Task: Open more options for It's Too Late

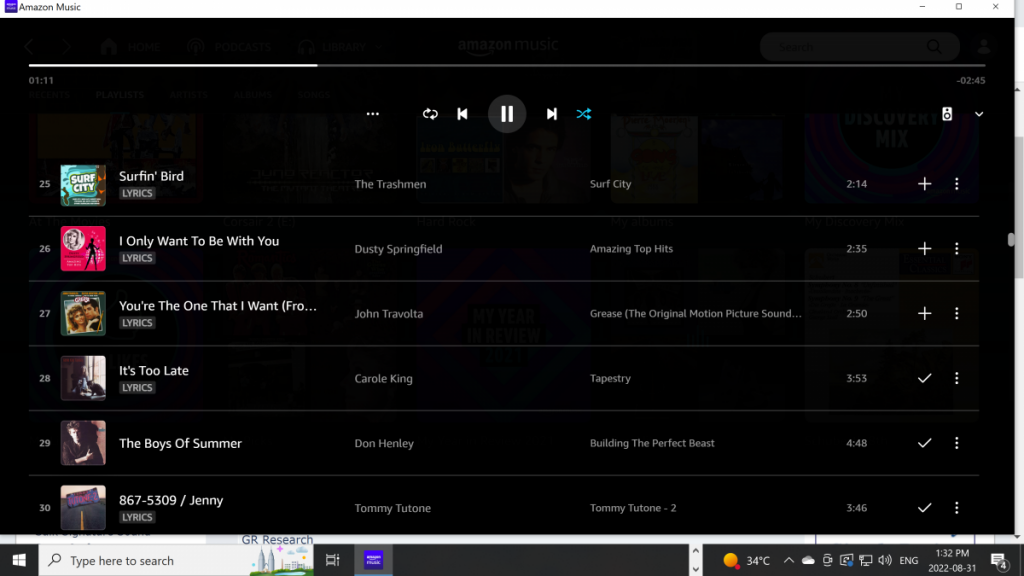Action: tap(957, 378)
